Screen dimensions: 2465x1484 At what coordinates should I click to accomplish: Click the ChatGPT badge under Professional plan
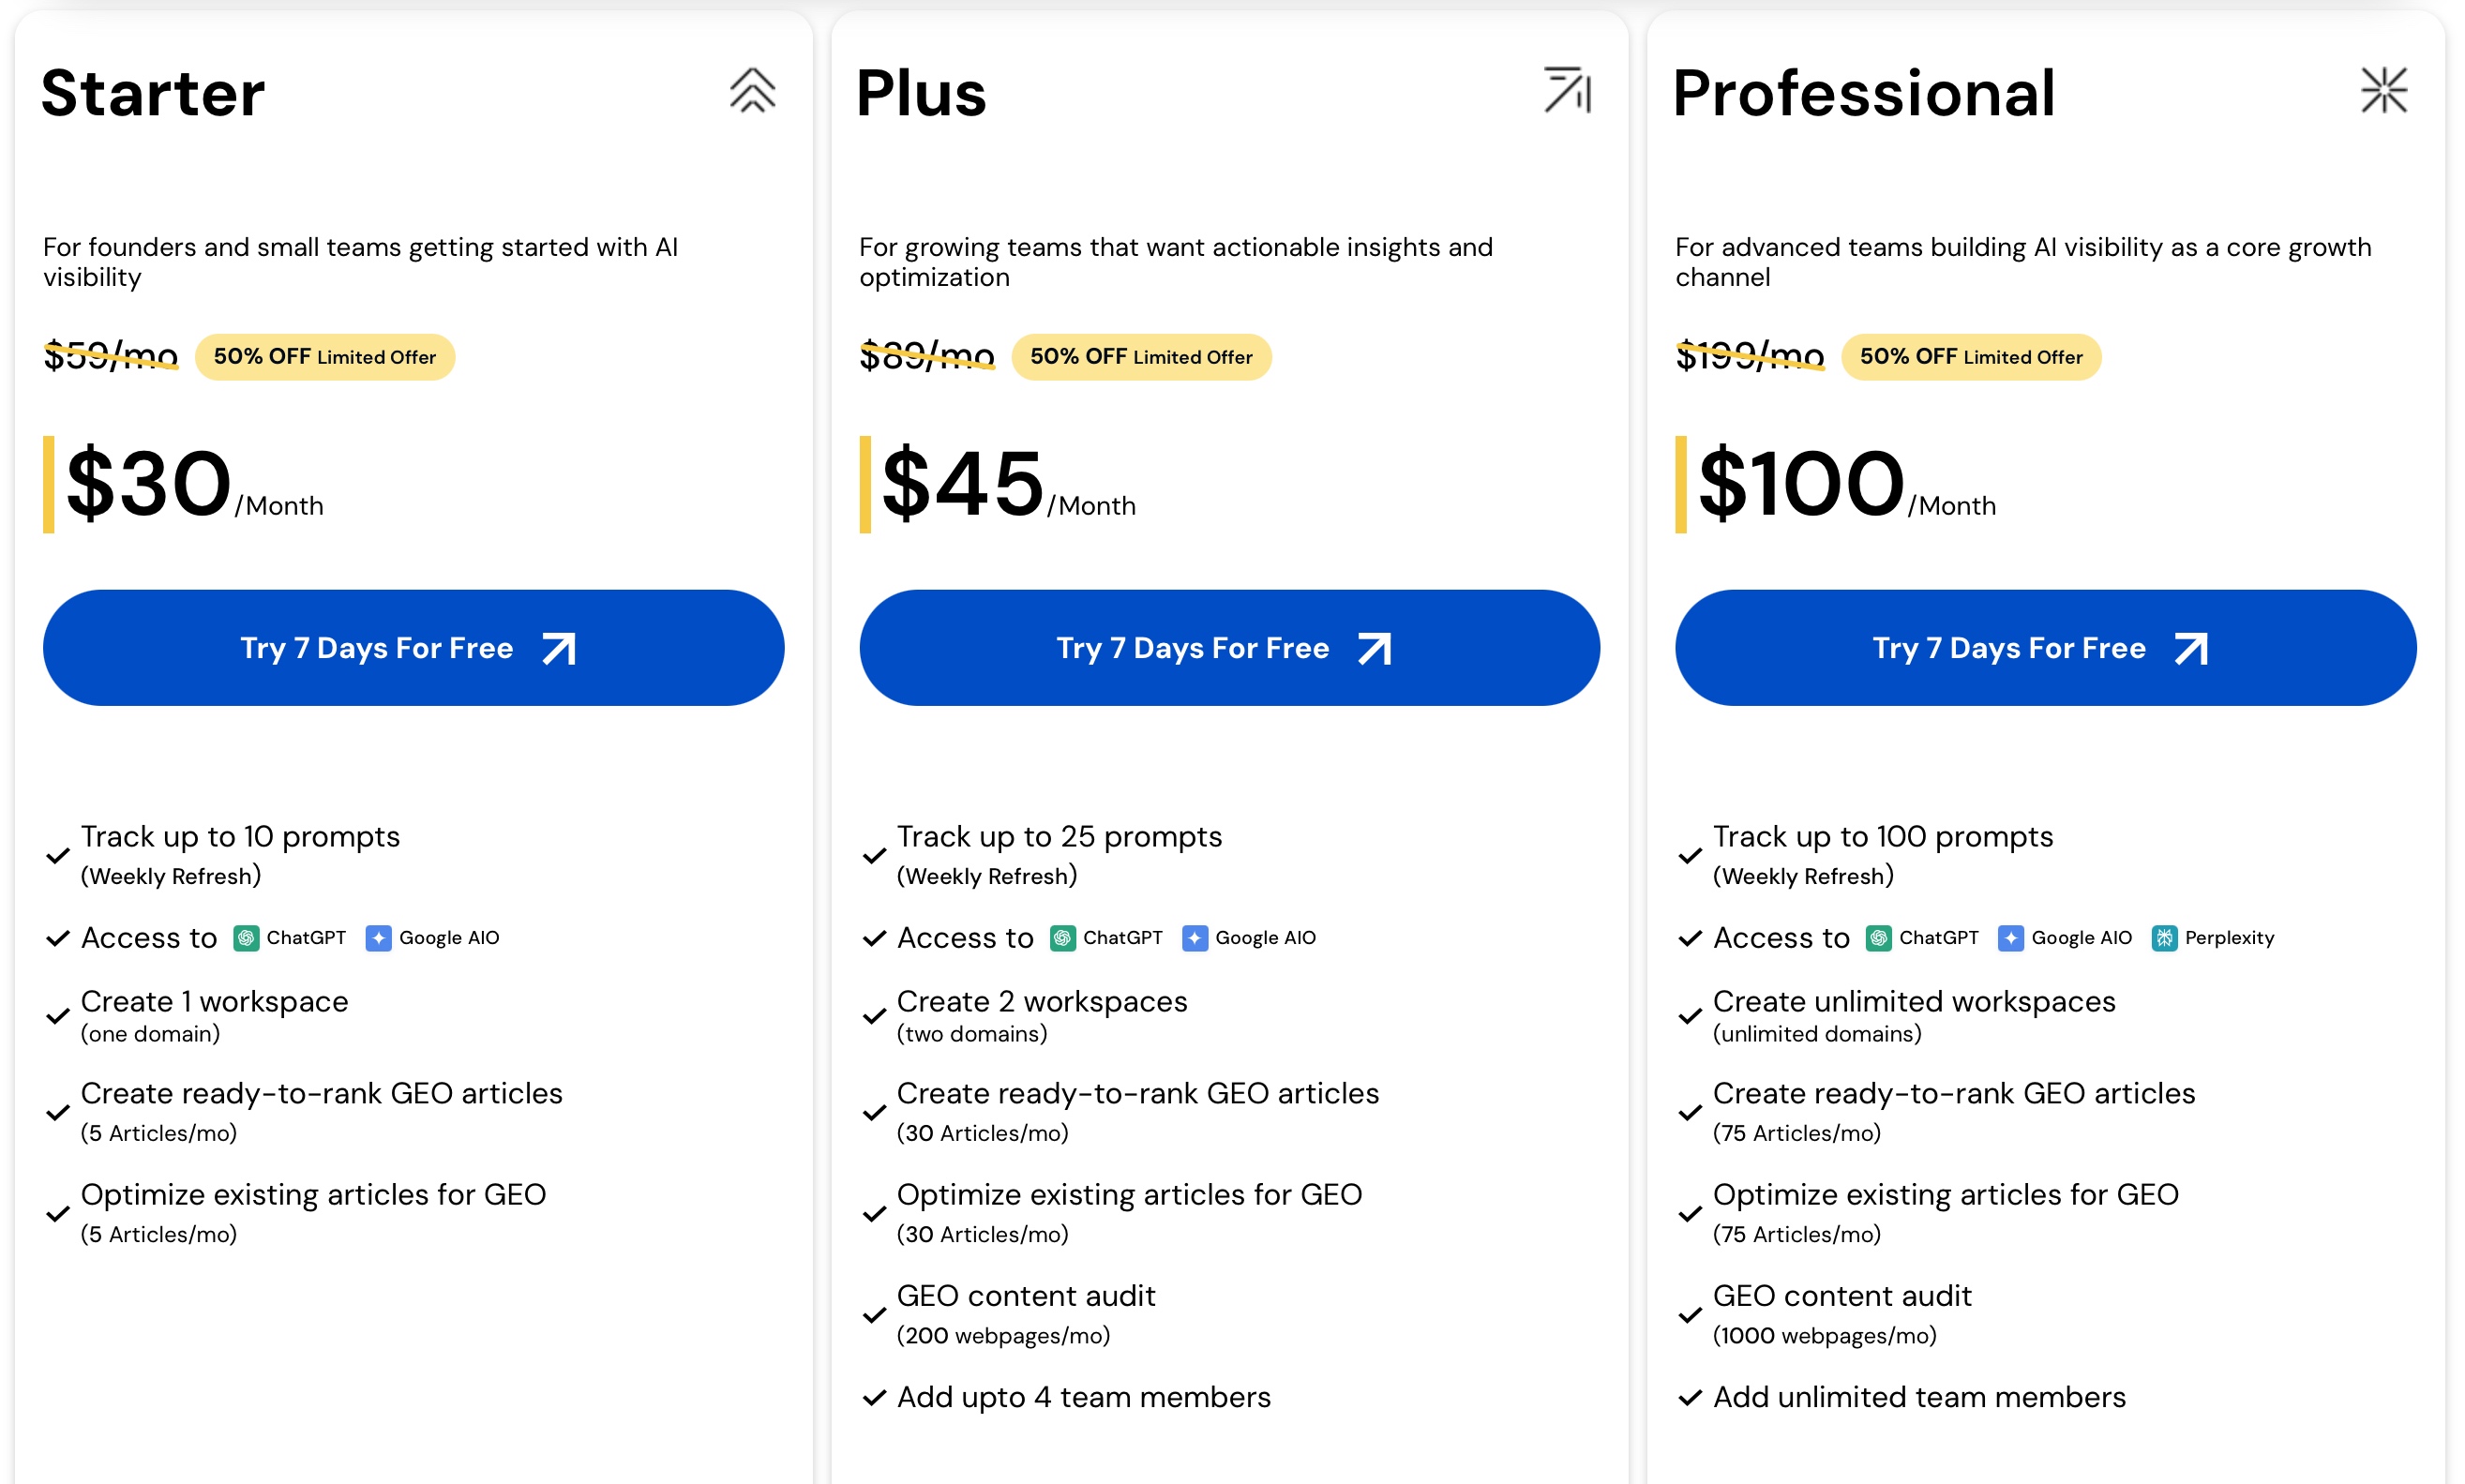coord(1922,938)
